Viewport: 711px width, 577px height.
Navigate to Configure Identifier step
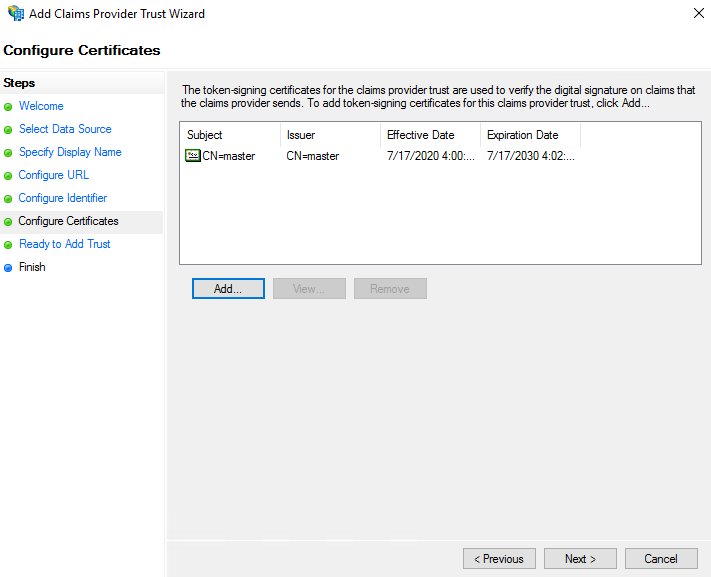63,198
